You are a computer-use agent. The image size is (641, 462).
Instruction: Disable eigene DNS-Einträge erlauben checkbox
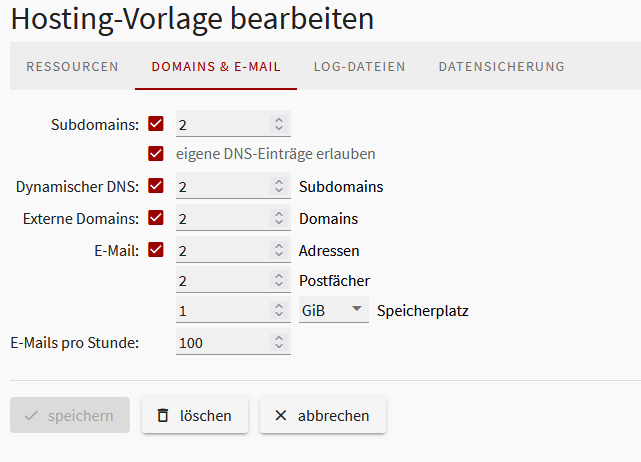[x=156, y=154]
